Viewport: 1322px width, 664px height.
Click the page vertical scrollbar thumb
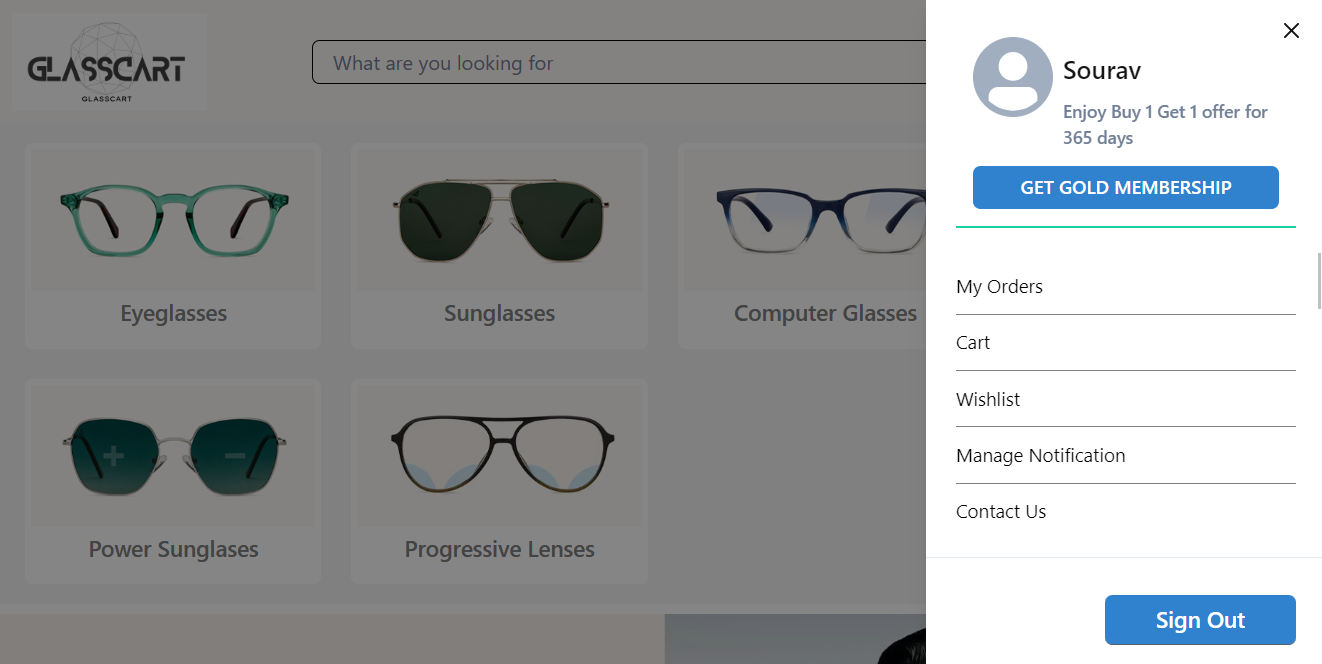(1319, 281)
